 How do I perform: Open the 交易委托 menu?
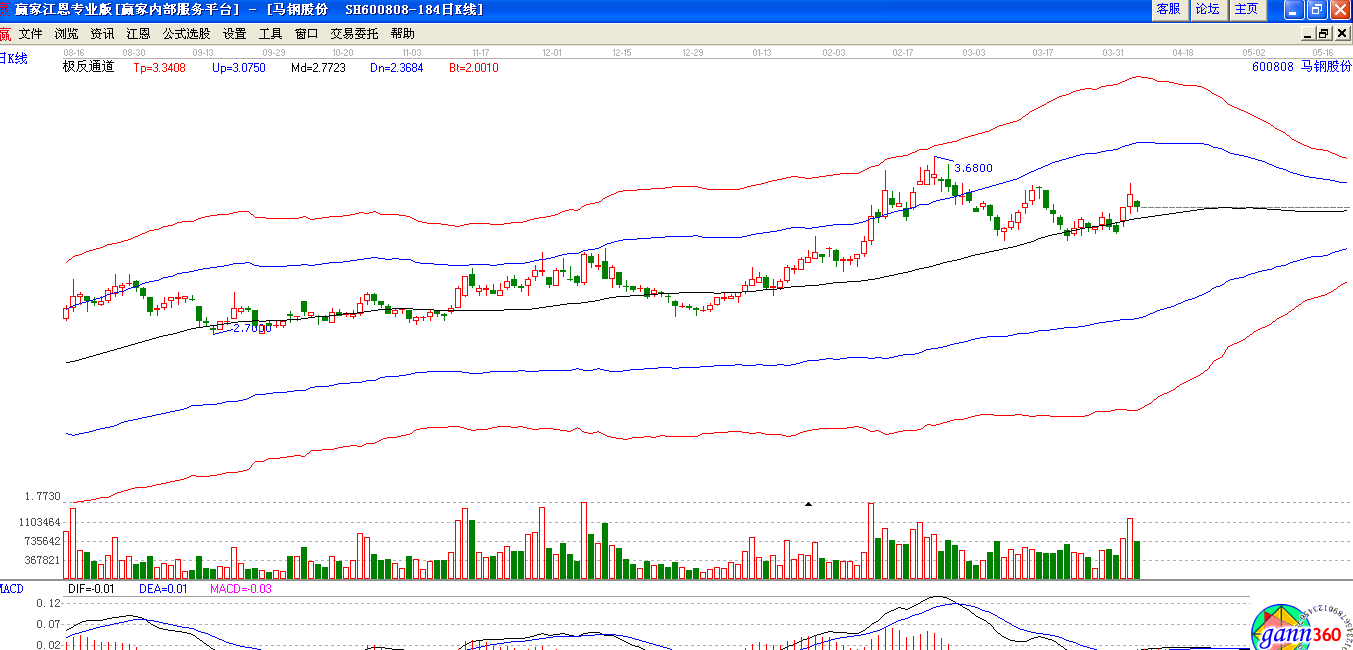(x=354, y=33)
